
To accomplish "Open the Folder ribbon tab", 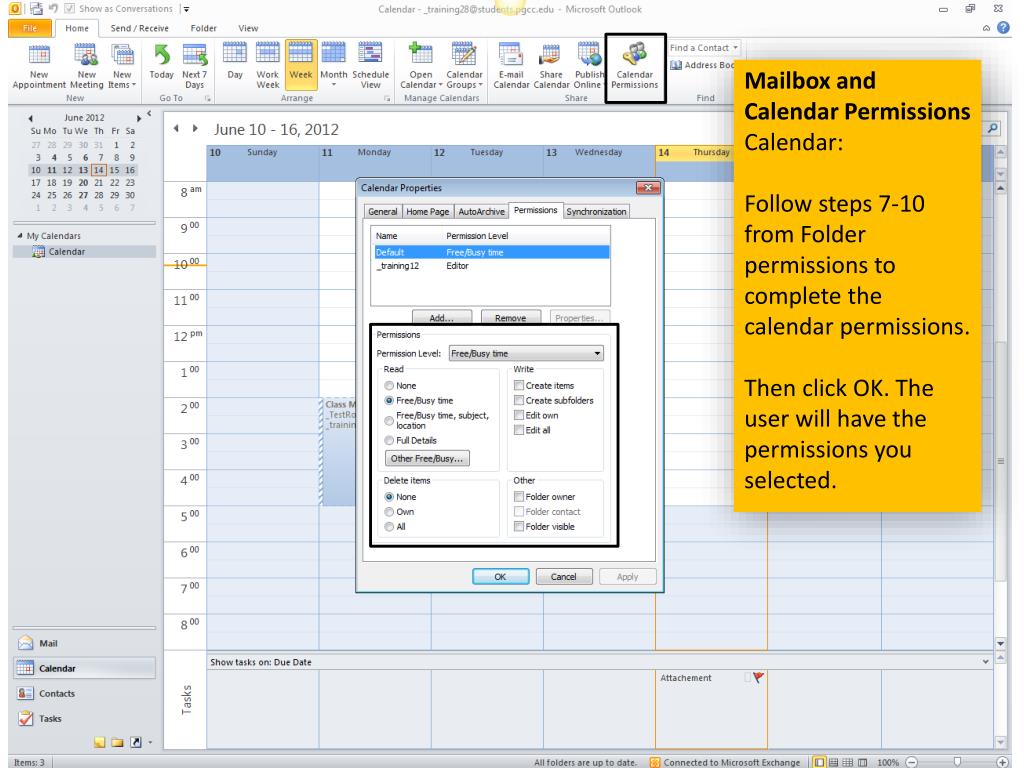I will pos(203,28).
